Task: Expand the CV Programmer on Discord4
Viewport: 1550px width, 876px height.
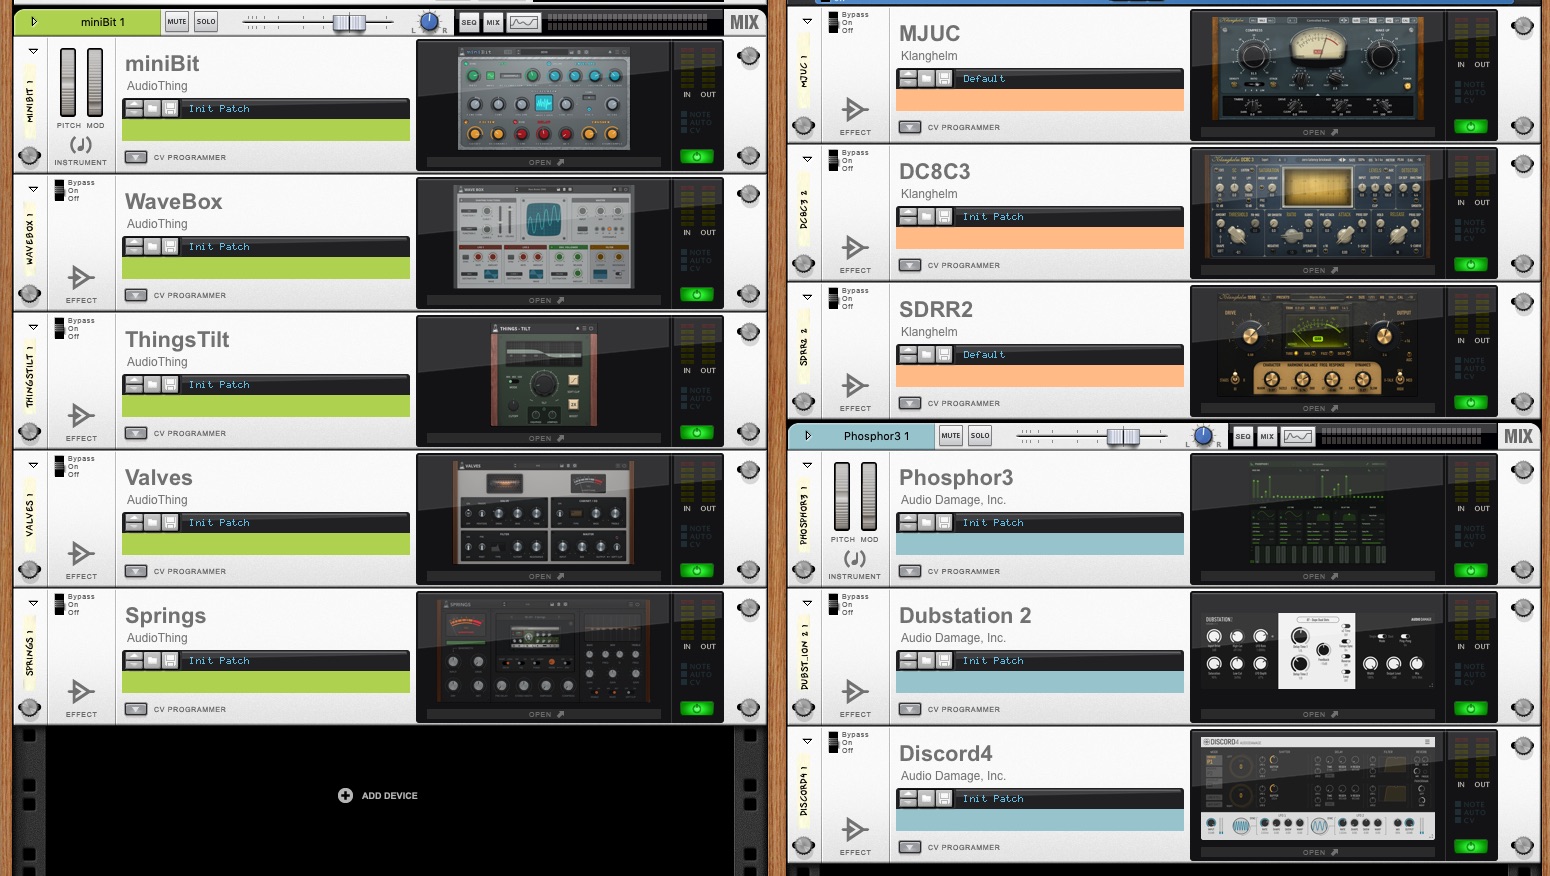Action: point(910,847)
